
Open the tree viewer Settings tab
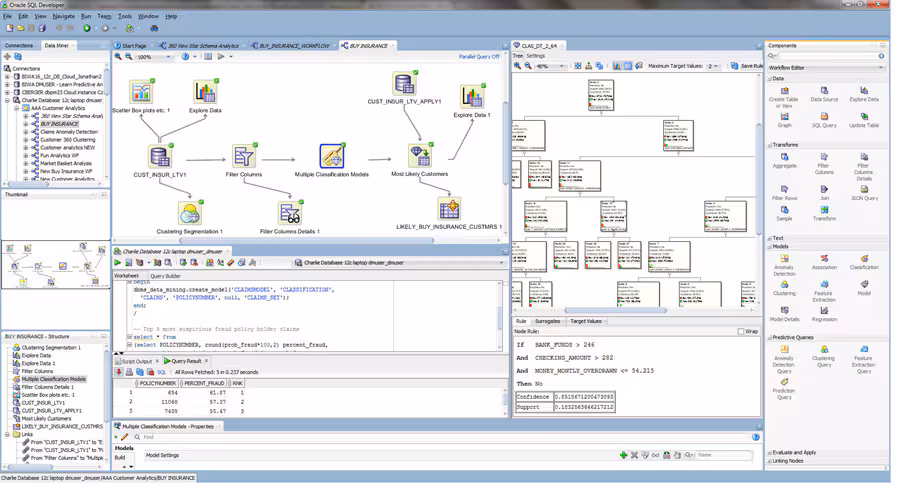coord(535,56)
